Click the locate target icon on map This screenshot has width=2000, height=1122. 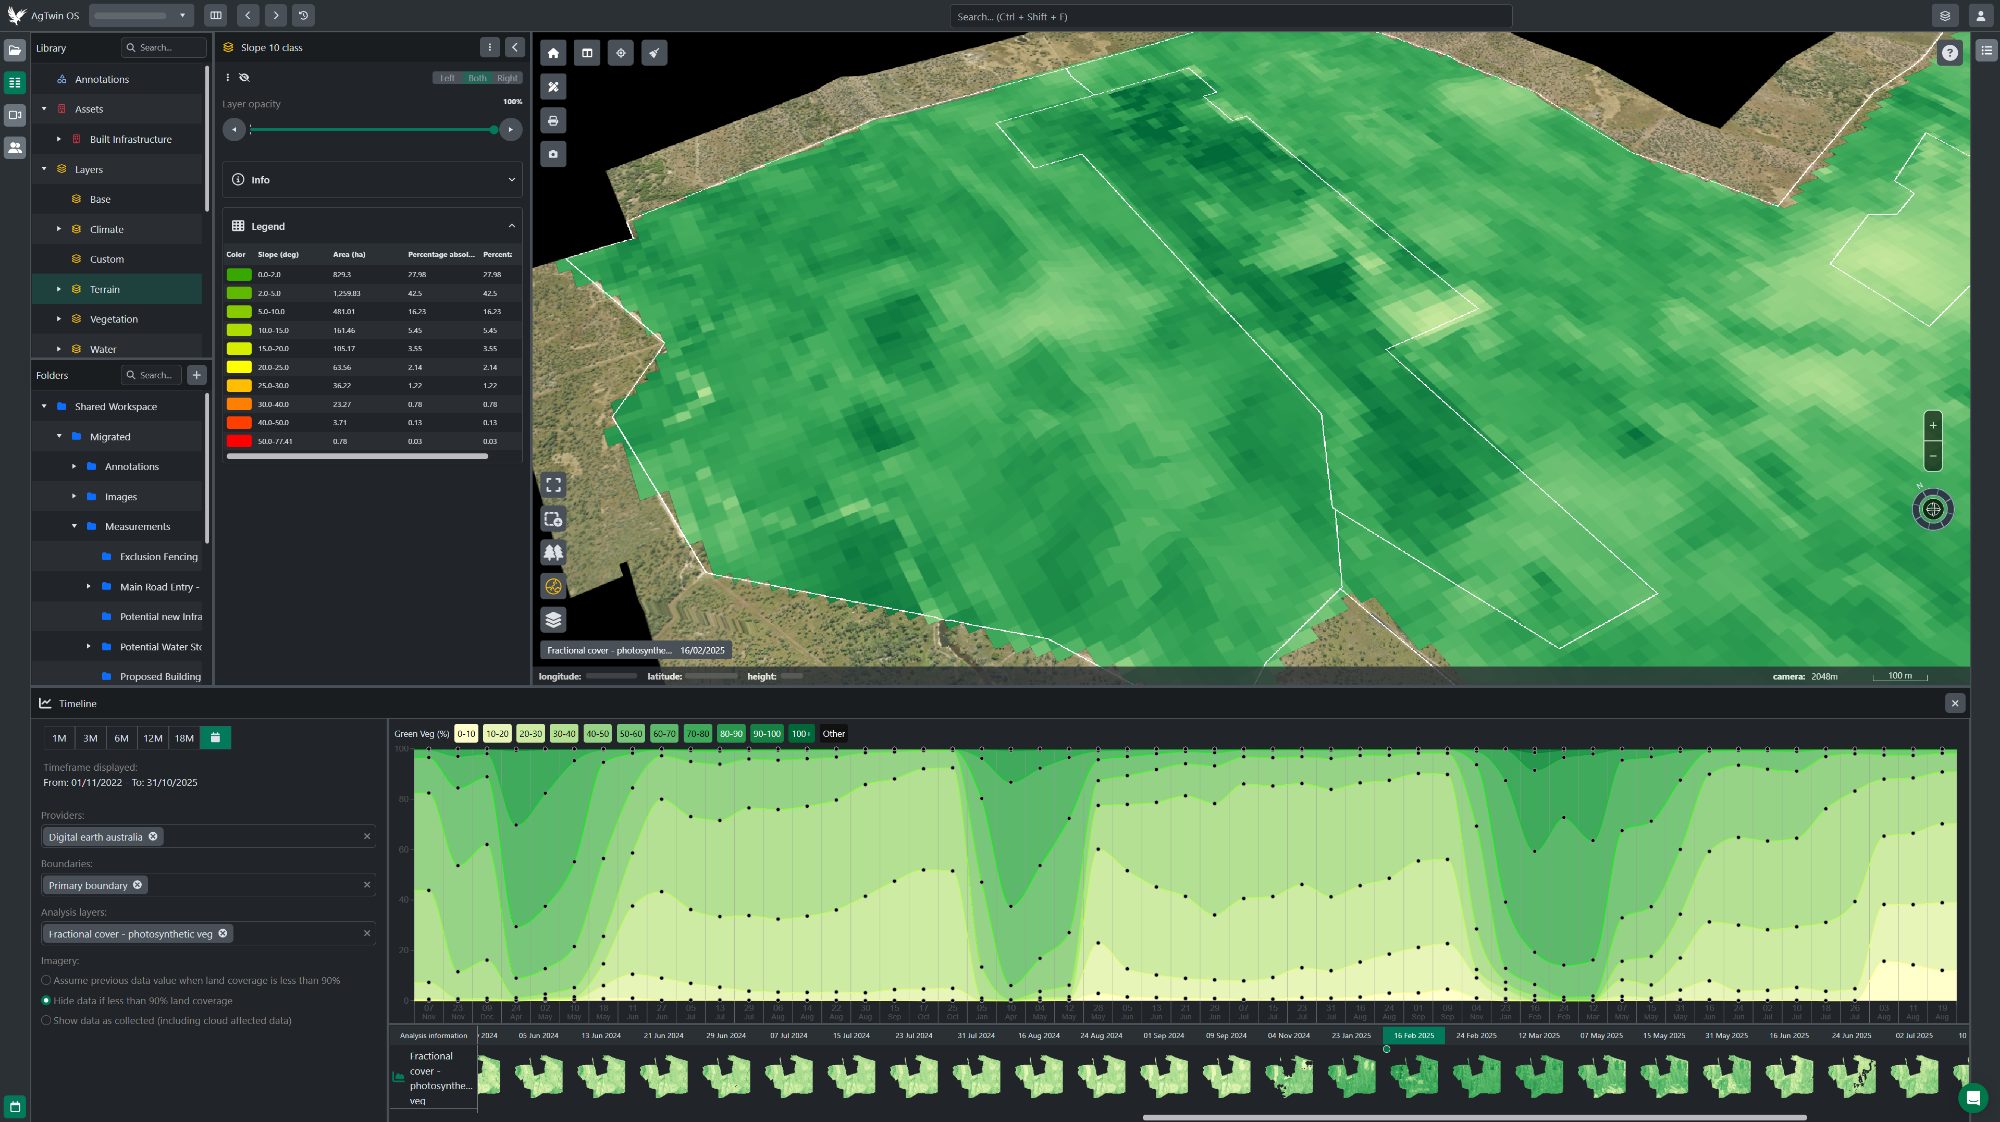[x=621, y=53]
